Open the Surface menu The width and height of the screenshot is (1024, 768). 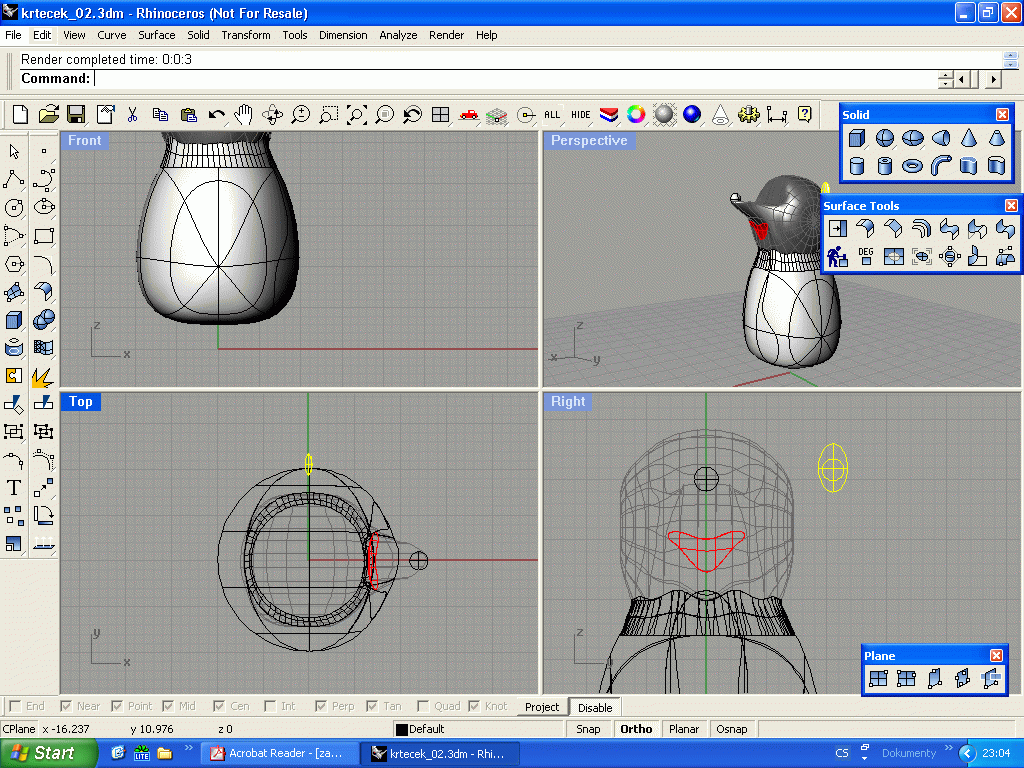(157, 35)
